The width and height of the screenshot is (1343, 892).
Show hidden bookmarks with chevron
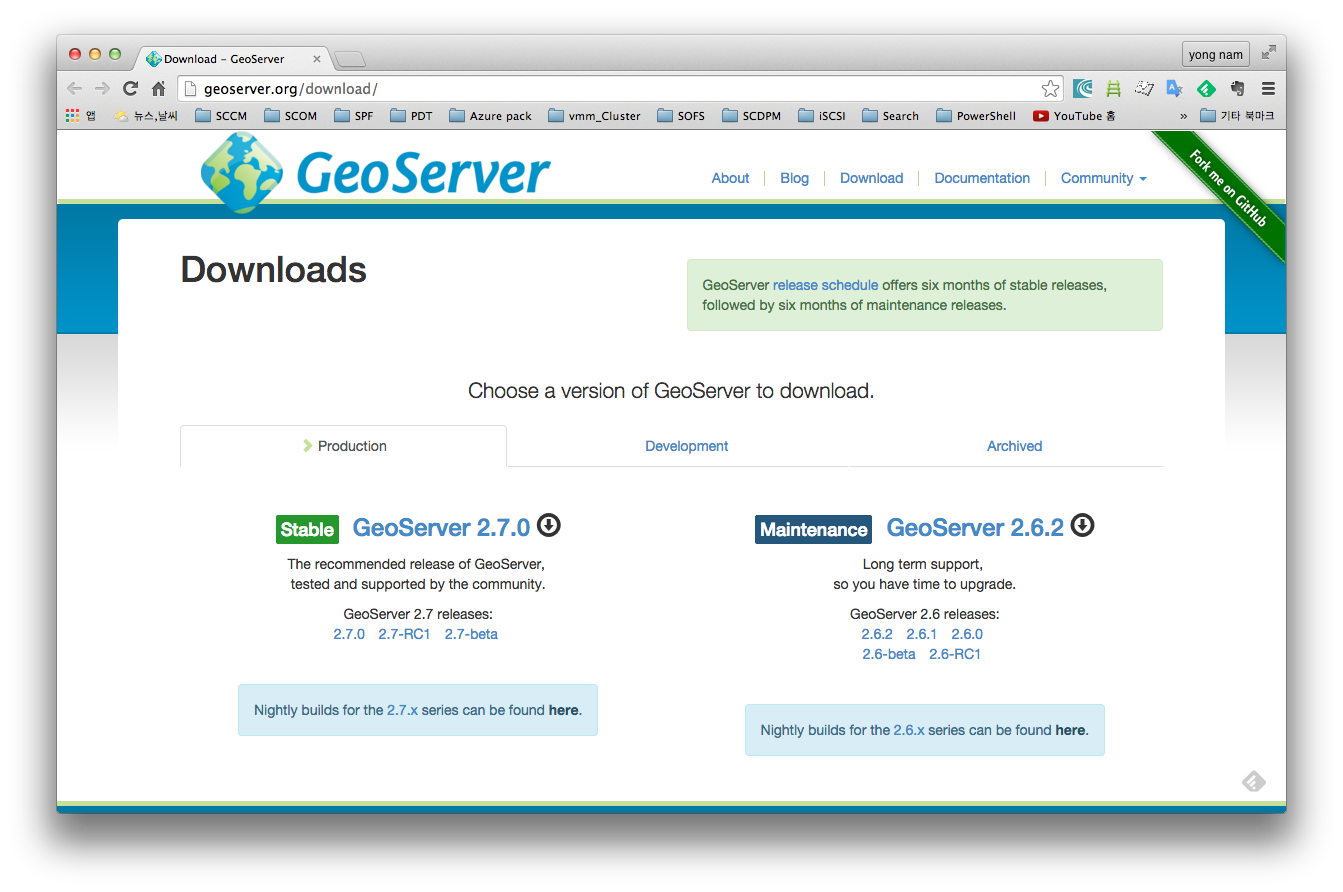pos(1184,116)
